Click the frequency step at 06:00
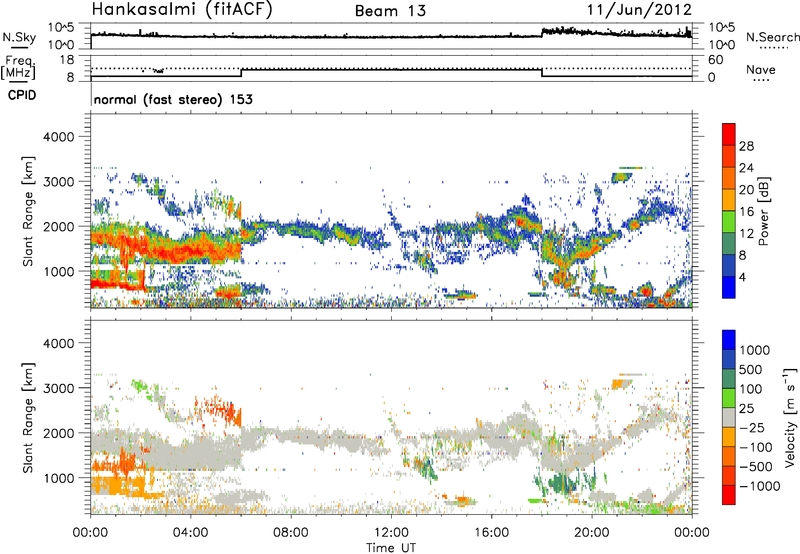 point(241,73)
